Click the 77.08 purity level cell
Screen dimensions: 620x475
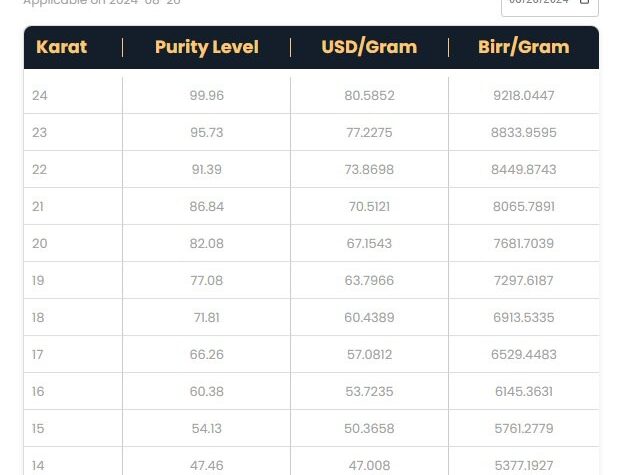point(206,281)
